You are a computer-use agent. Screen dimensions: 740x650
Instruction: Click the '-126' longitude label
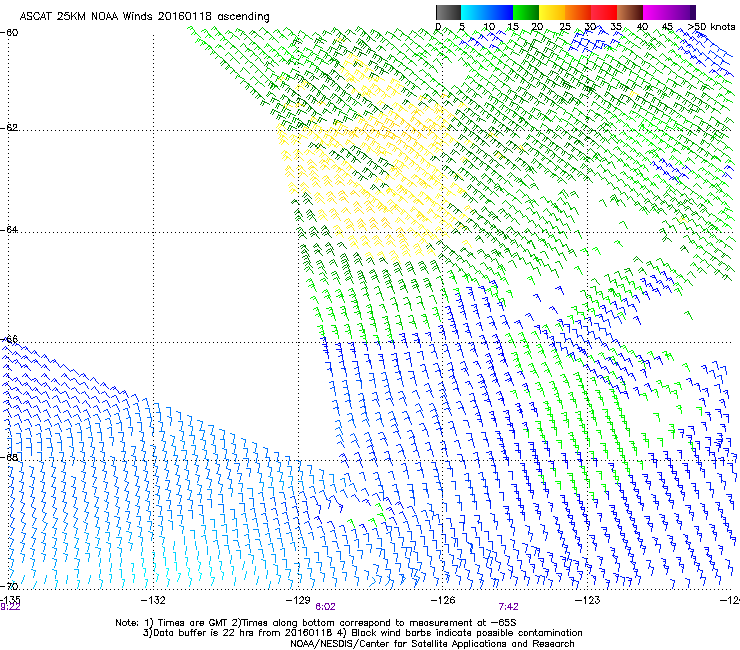(443, 600)
